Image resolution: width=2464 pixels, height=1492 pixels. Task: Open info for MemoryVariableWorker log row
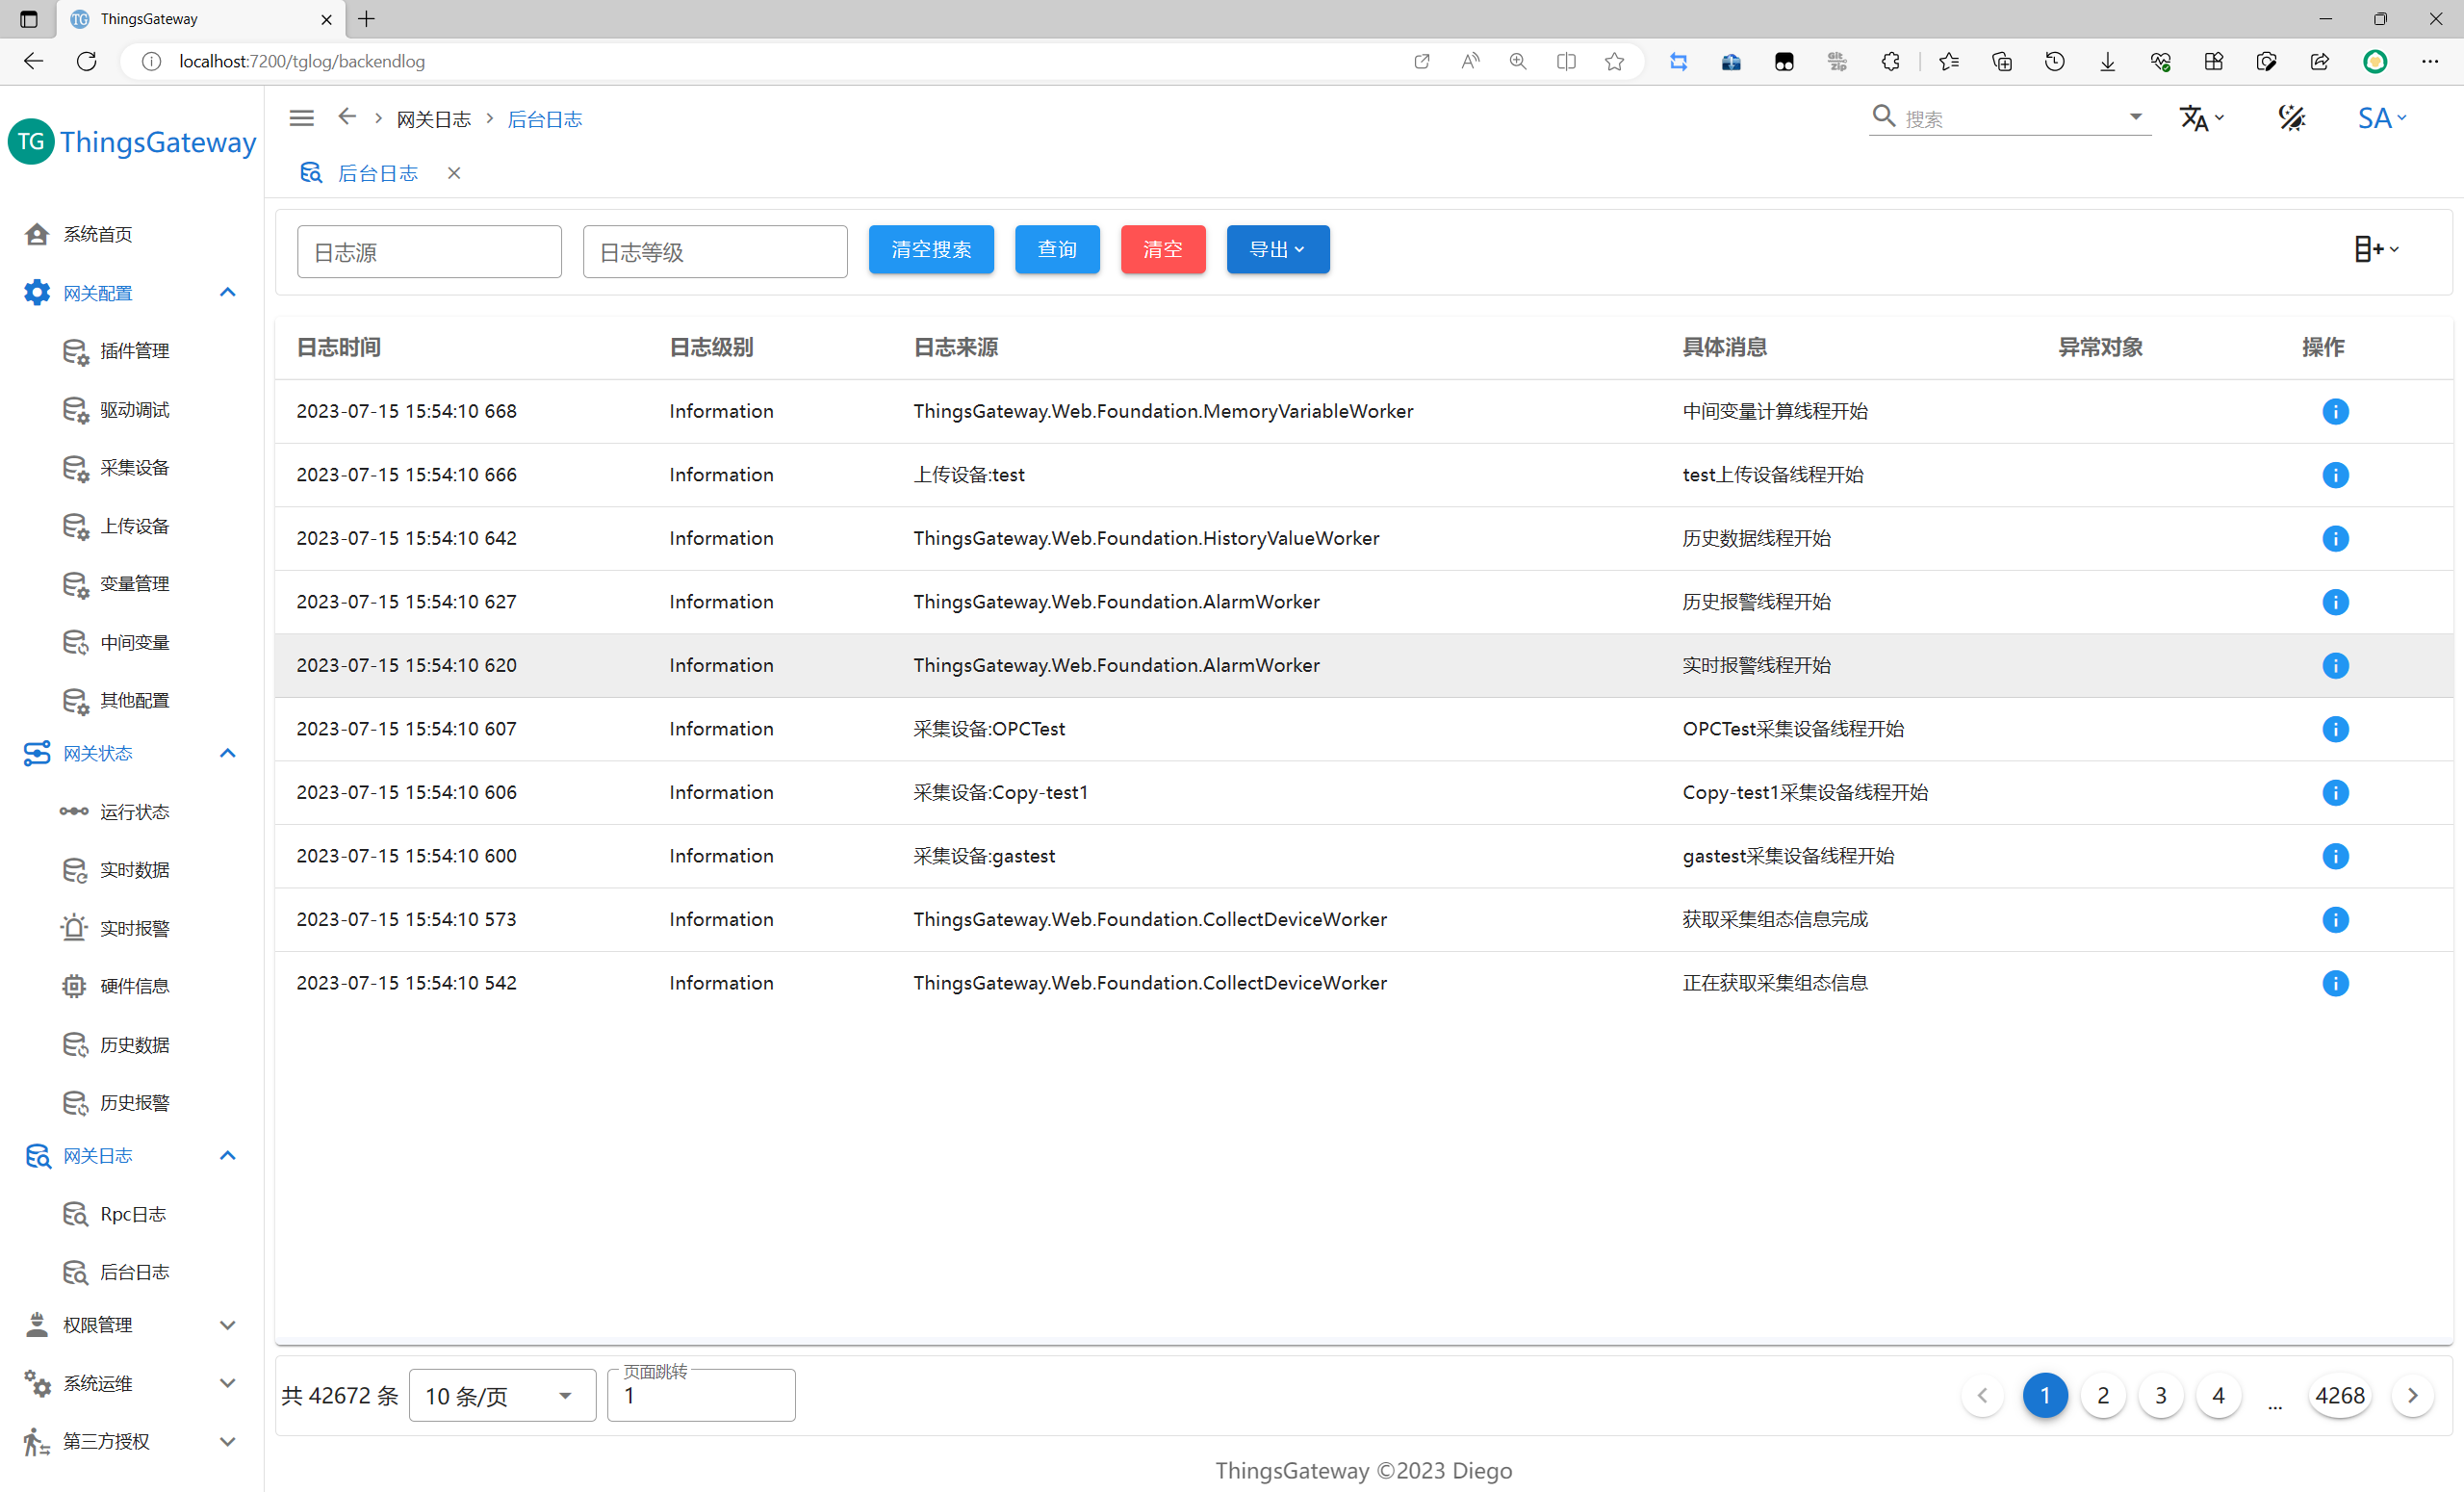(2334, 411)
